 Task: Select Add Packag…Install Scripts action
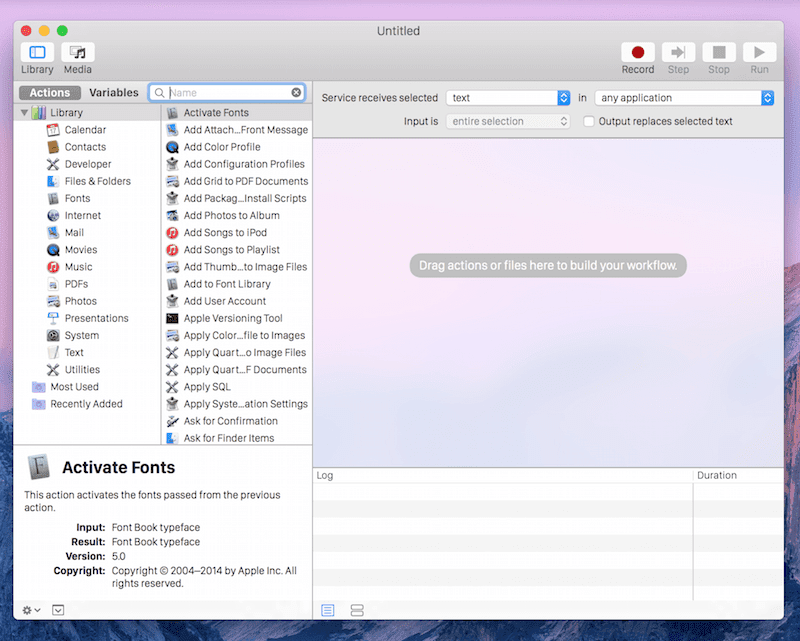(x=237, y=198)
